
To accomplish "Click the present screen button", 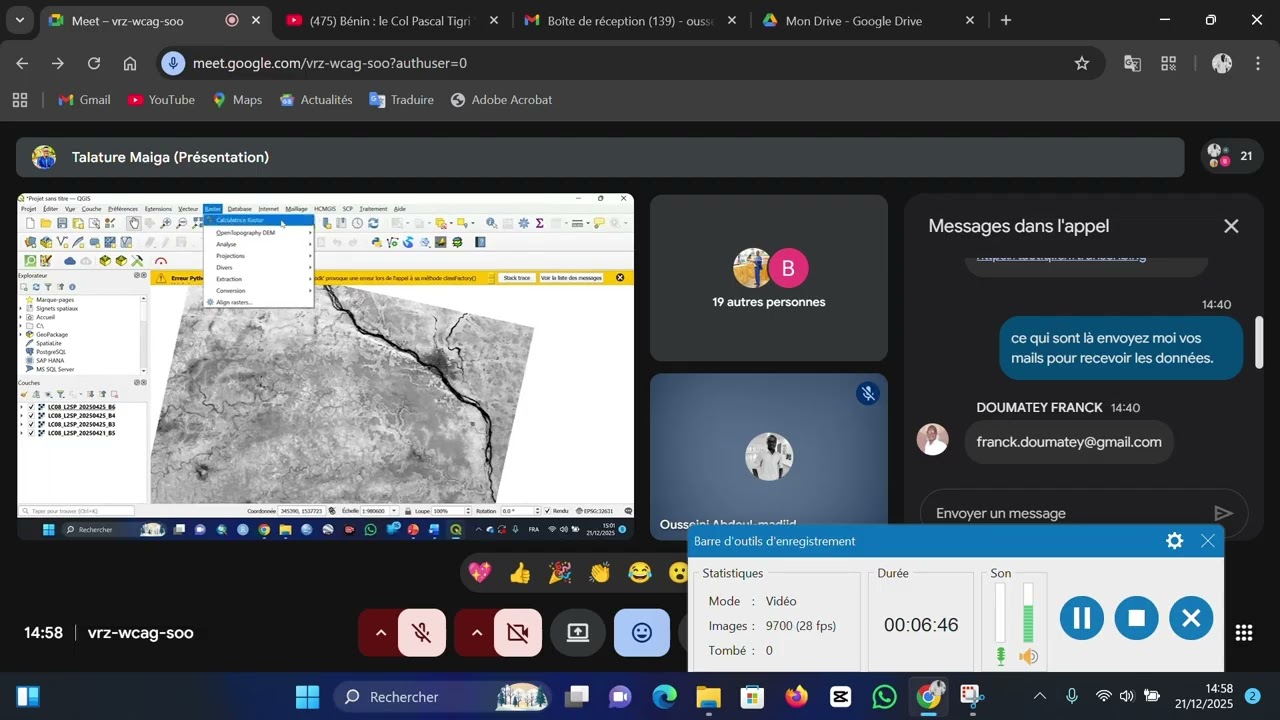I will [578, 633].
